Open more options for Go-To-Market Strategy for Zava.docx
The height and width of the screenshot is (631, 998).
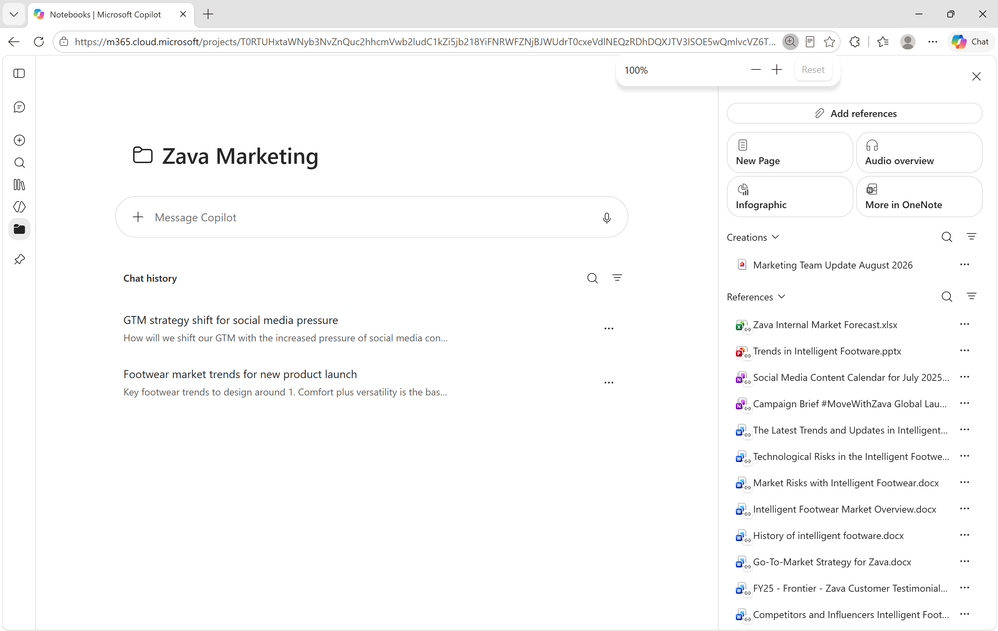(x=964, y=561)
